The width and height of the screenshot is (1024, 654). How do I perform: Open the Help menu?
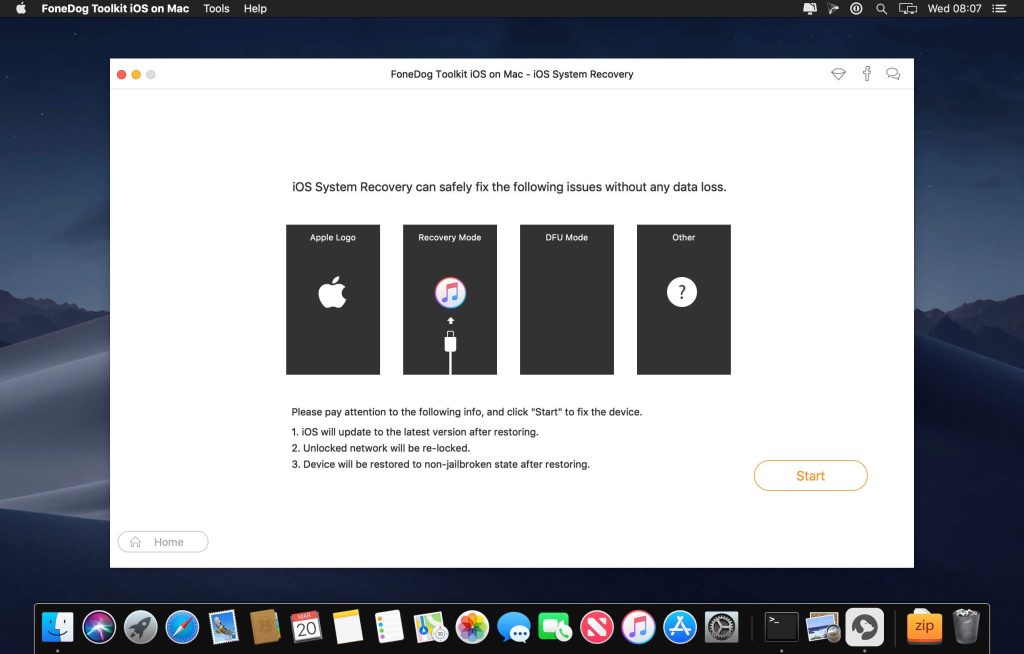255,8
